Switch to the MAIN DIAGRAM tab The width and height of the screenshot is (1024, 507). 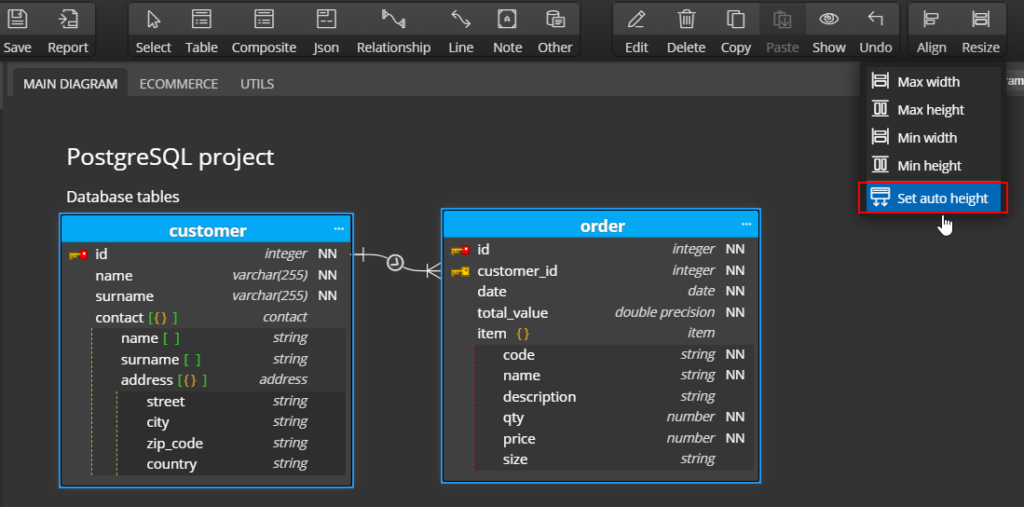[70, 84]
